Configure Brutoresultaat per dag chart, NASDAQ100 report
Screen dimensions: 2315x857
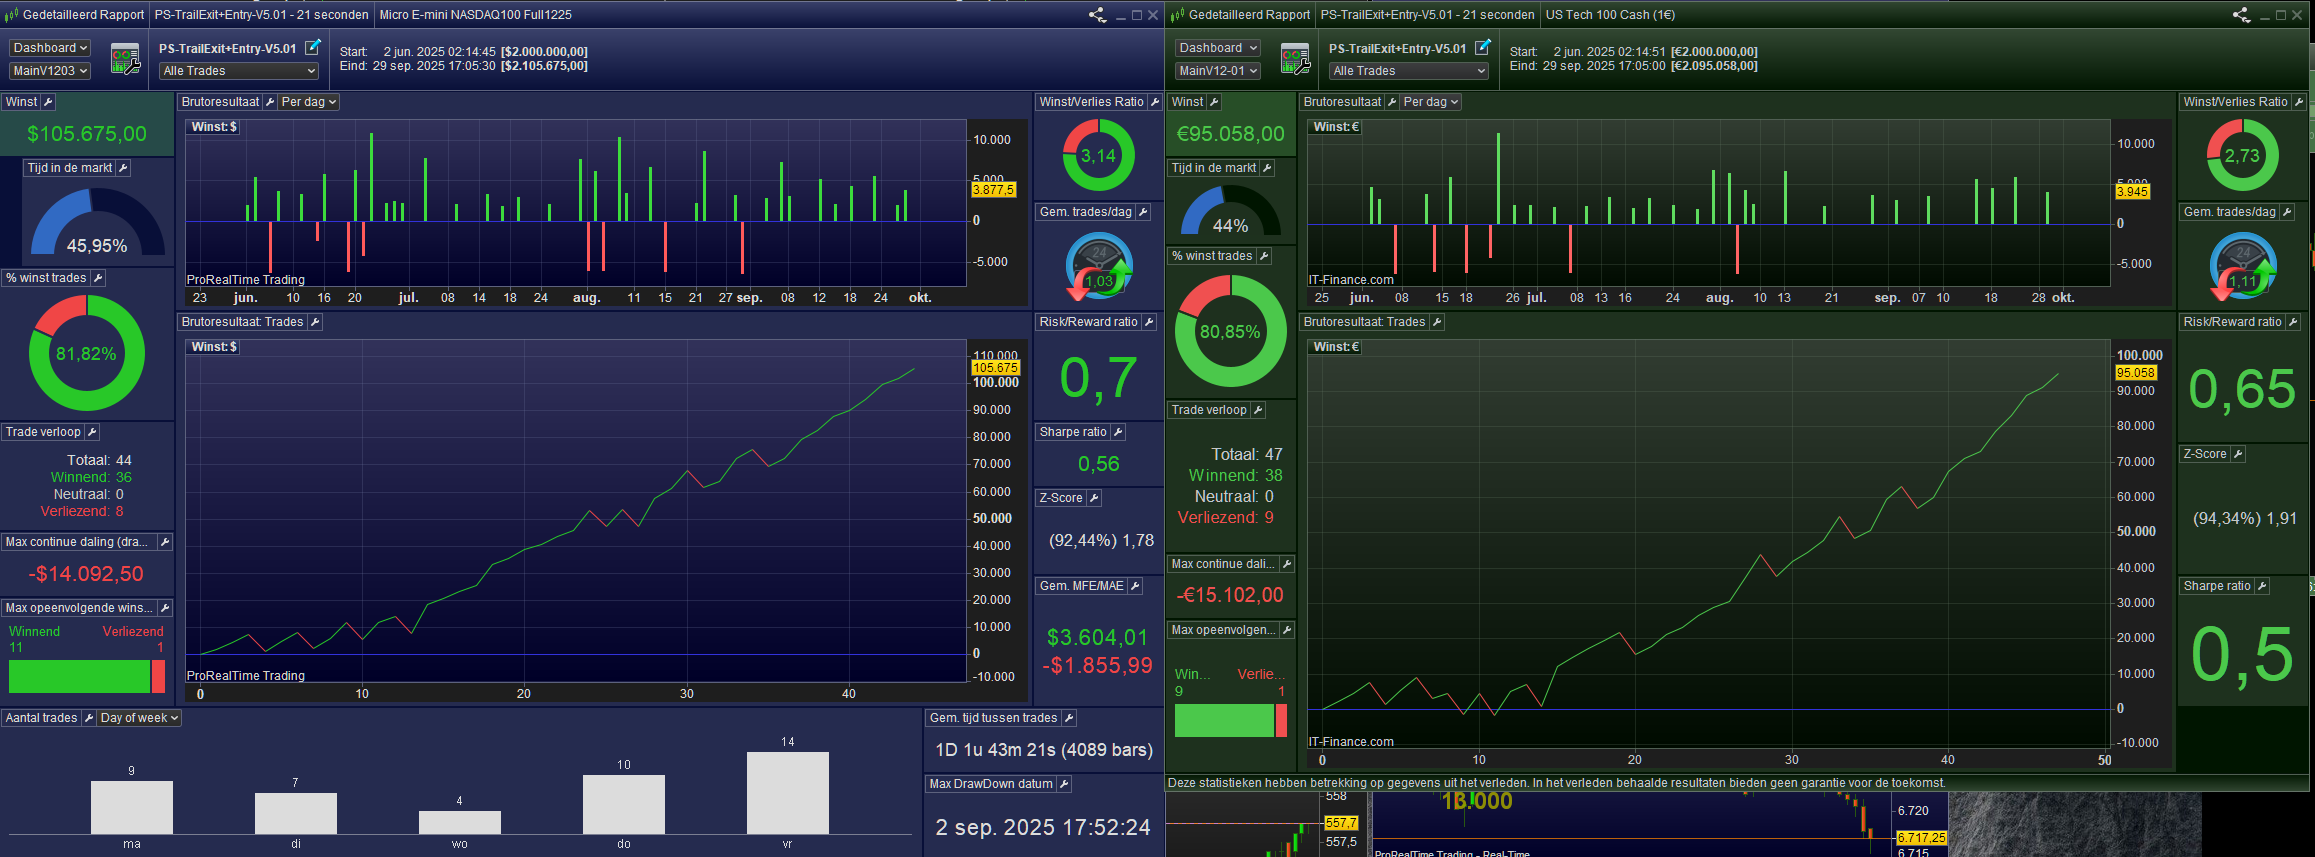coord(270,102)
